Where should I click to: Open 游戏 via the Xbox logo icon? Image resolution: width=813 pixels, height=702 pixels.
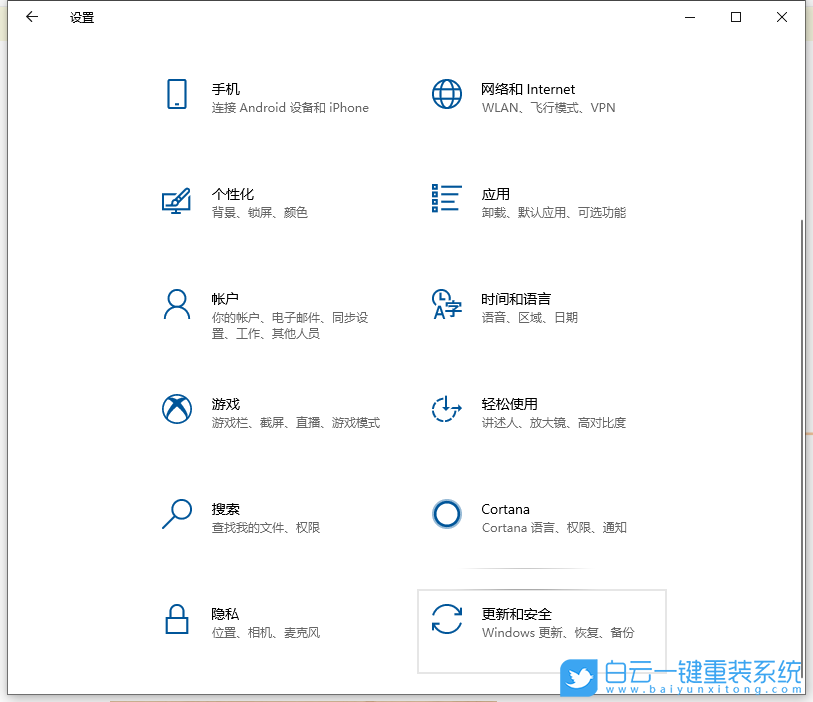tap(177, 409)
